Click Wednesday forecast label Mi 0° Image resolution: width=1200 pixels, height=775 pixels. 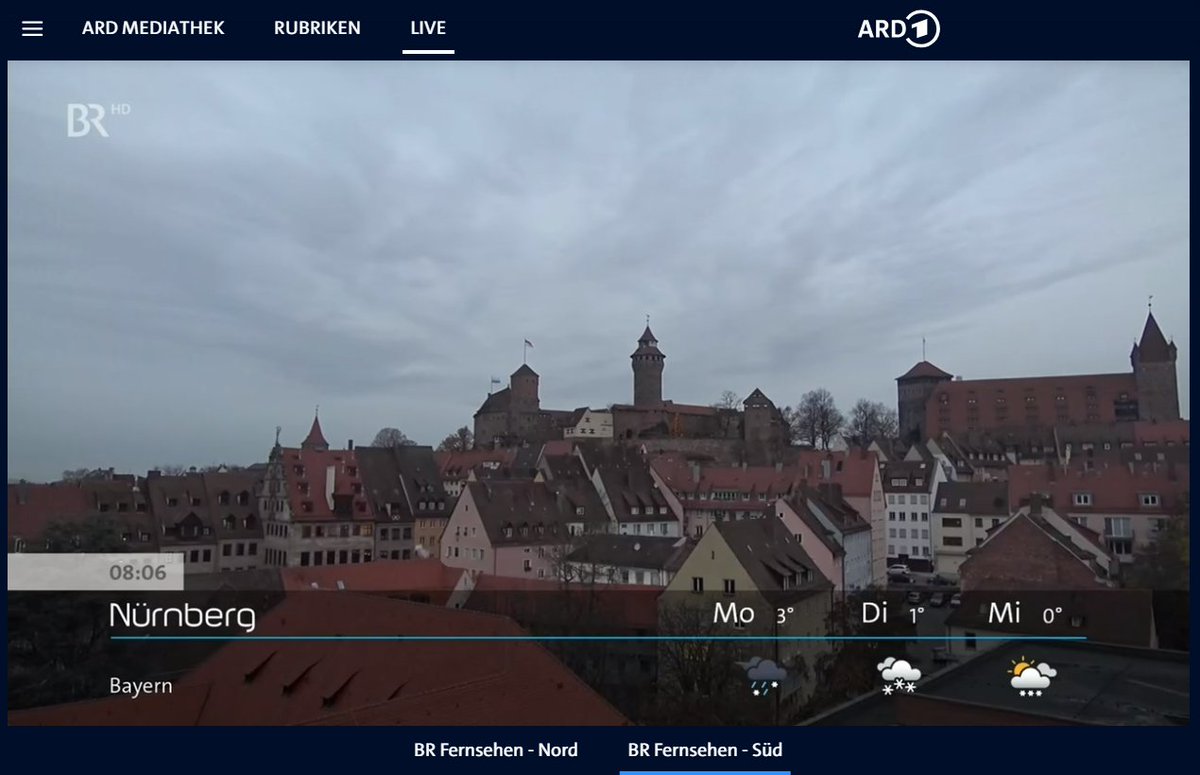tap(1025, 614)
